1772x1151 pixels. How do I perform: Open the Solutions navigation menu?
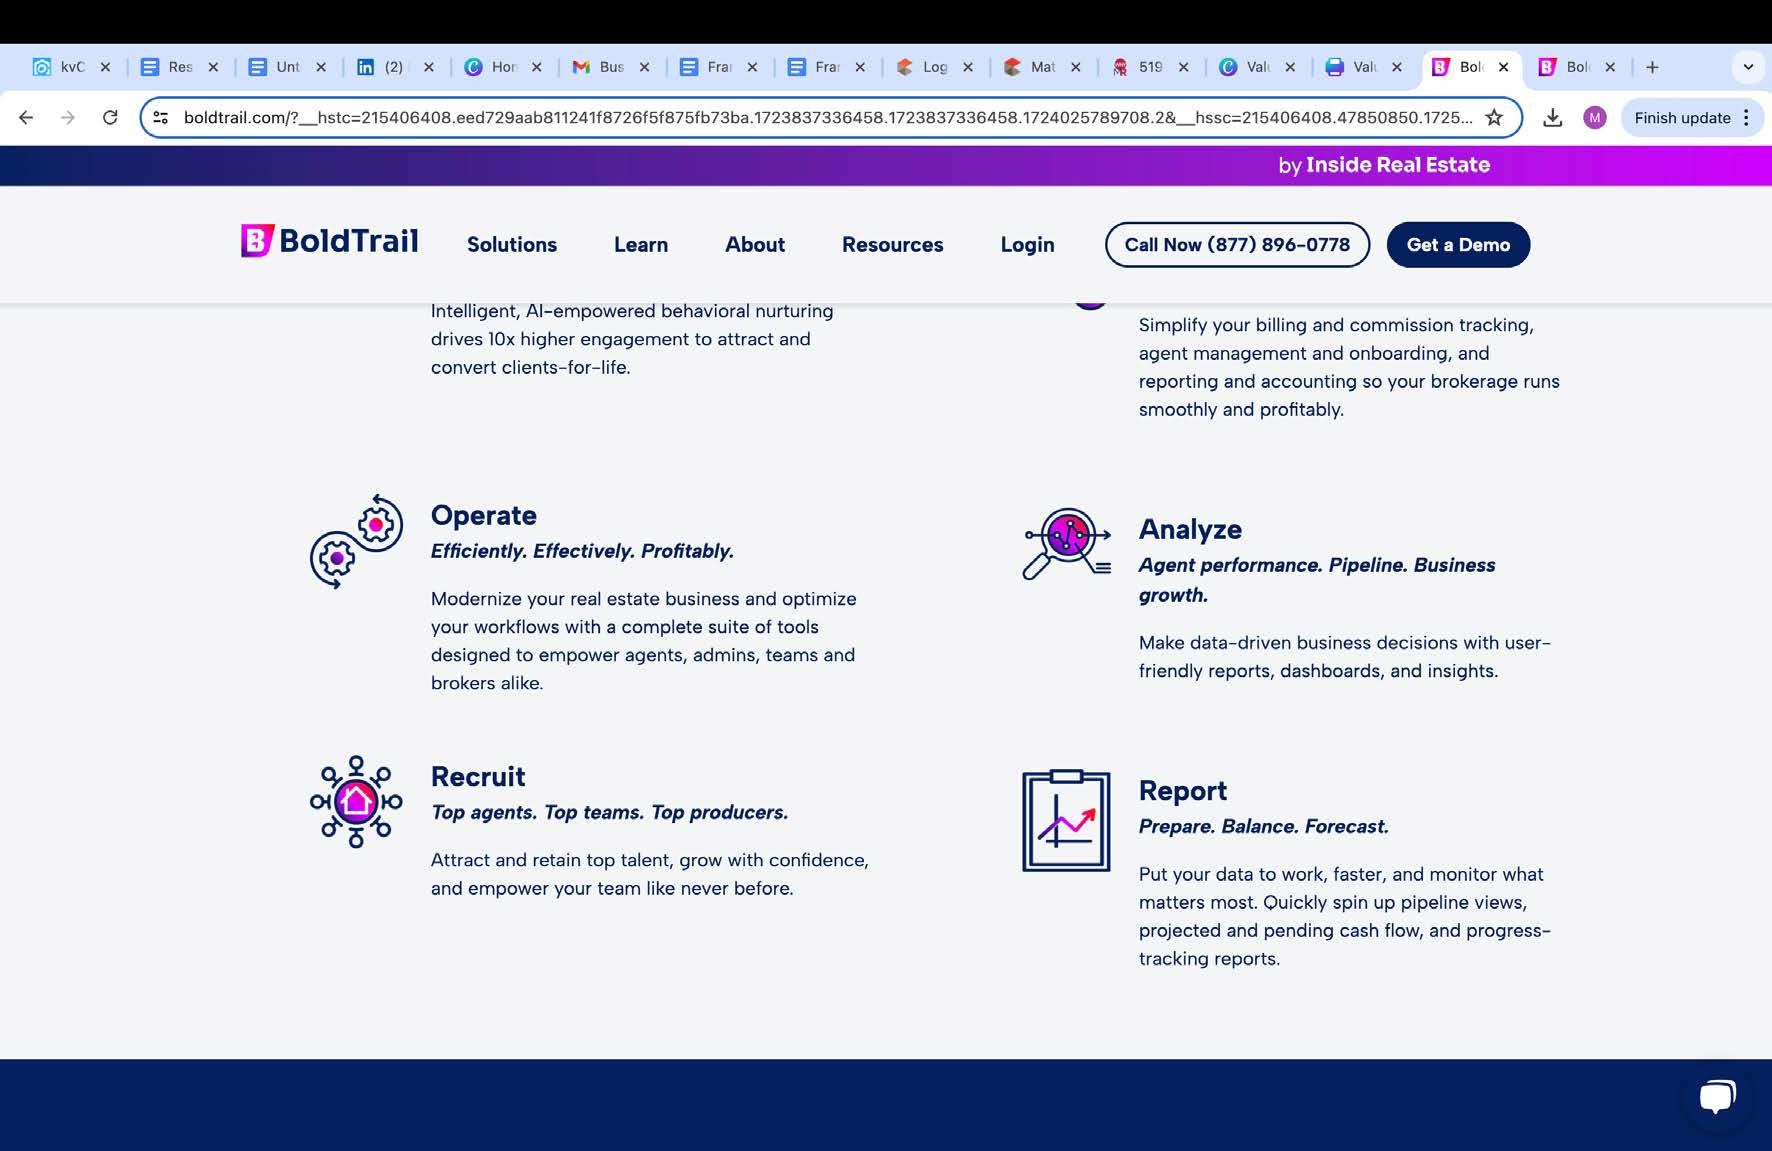pos(512,245)
